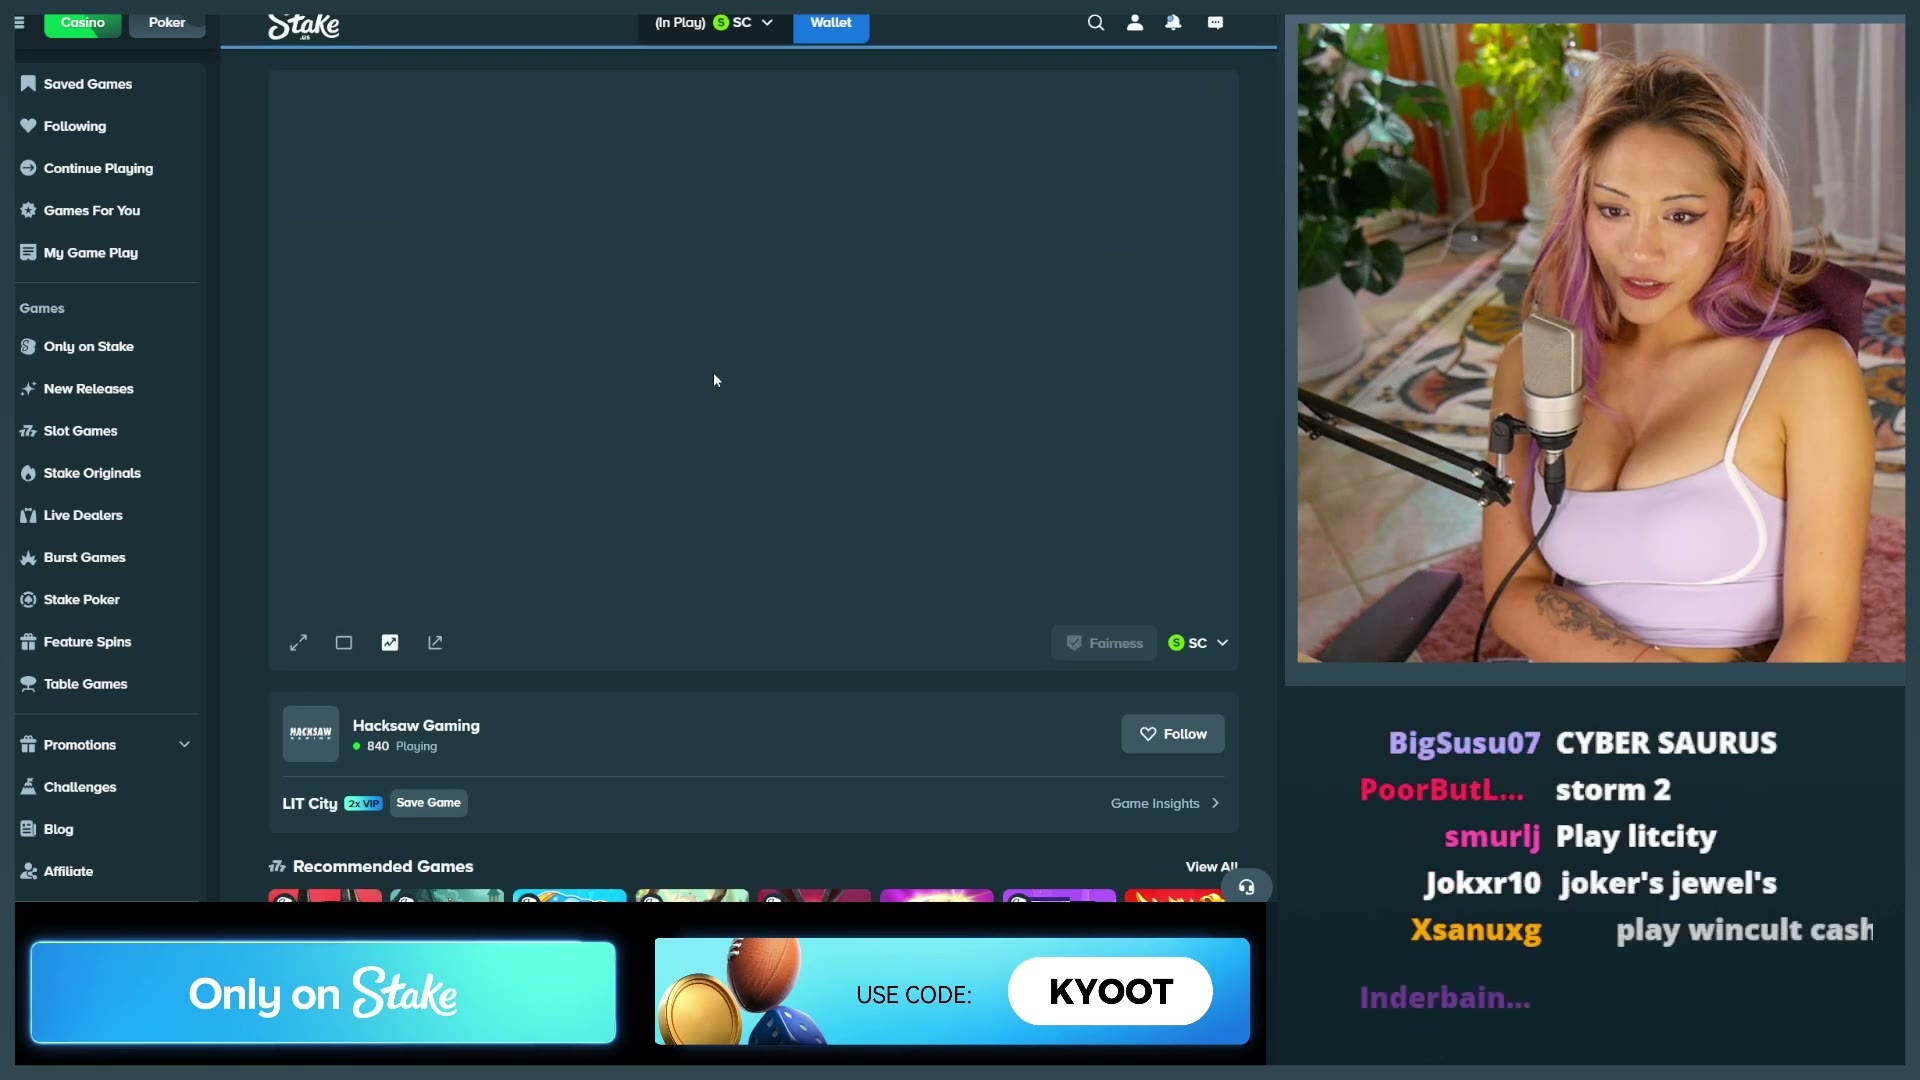Enter fullscreen mode for the game
The height and width of the screenshot is (1080, 1920).
coord(298,643)
